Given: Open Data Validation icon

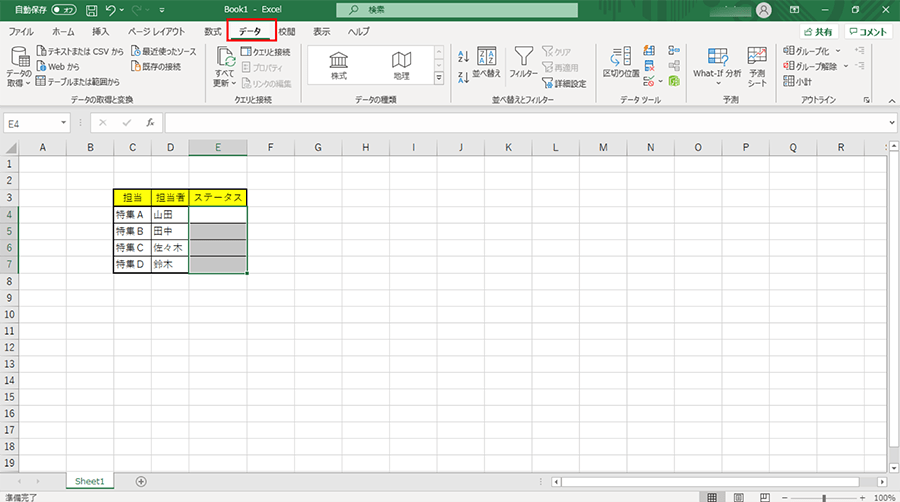Looking at the screenshot, I should click(649, 81).
